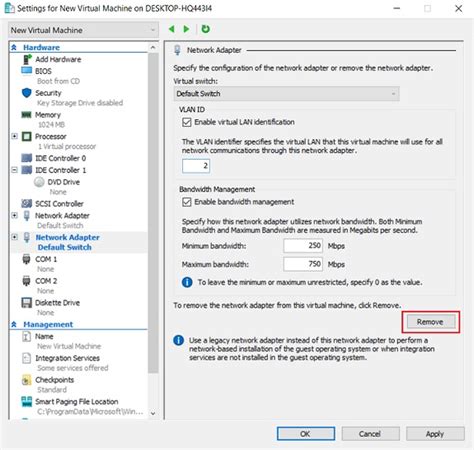Click the info icon beside legacy adapter note
The image size is (474, 450).
(179, 340)
